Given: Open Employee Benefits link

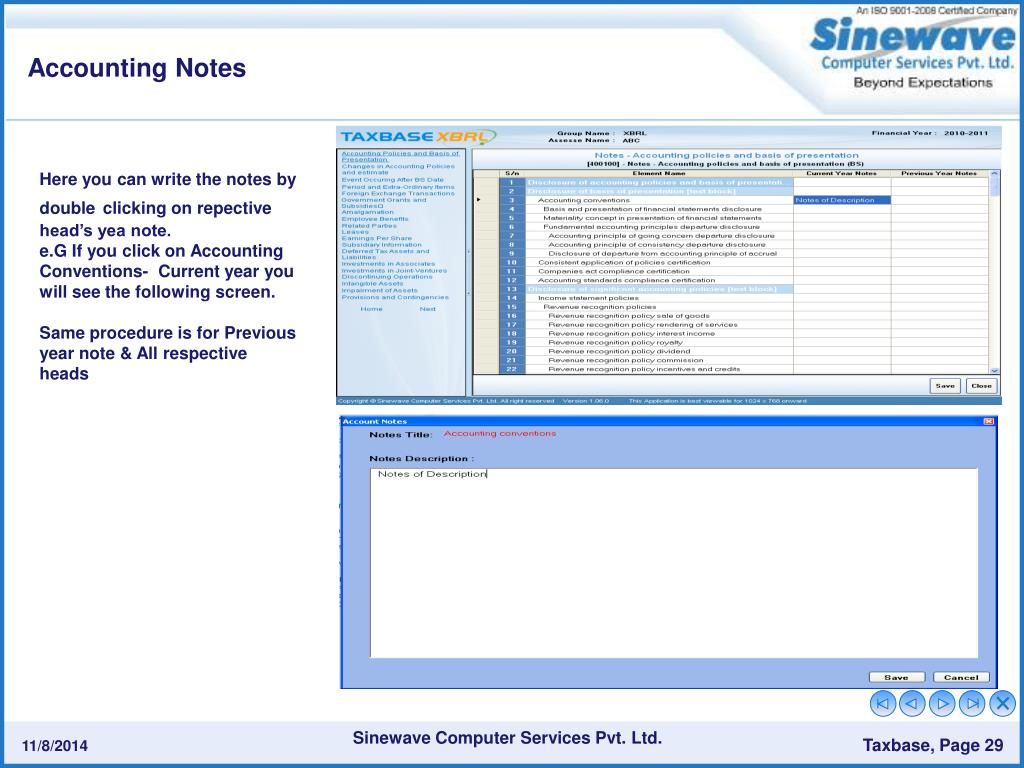Looking at the screenshot, I should (x=375, y=219).
